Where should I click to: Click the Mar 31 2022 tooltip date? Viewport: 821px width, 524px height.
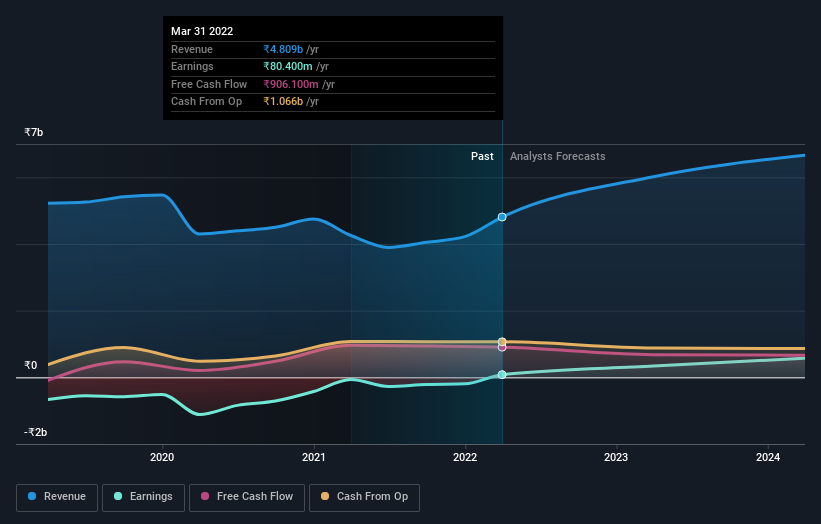(x=202, y=31)
